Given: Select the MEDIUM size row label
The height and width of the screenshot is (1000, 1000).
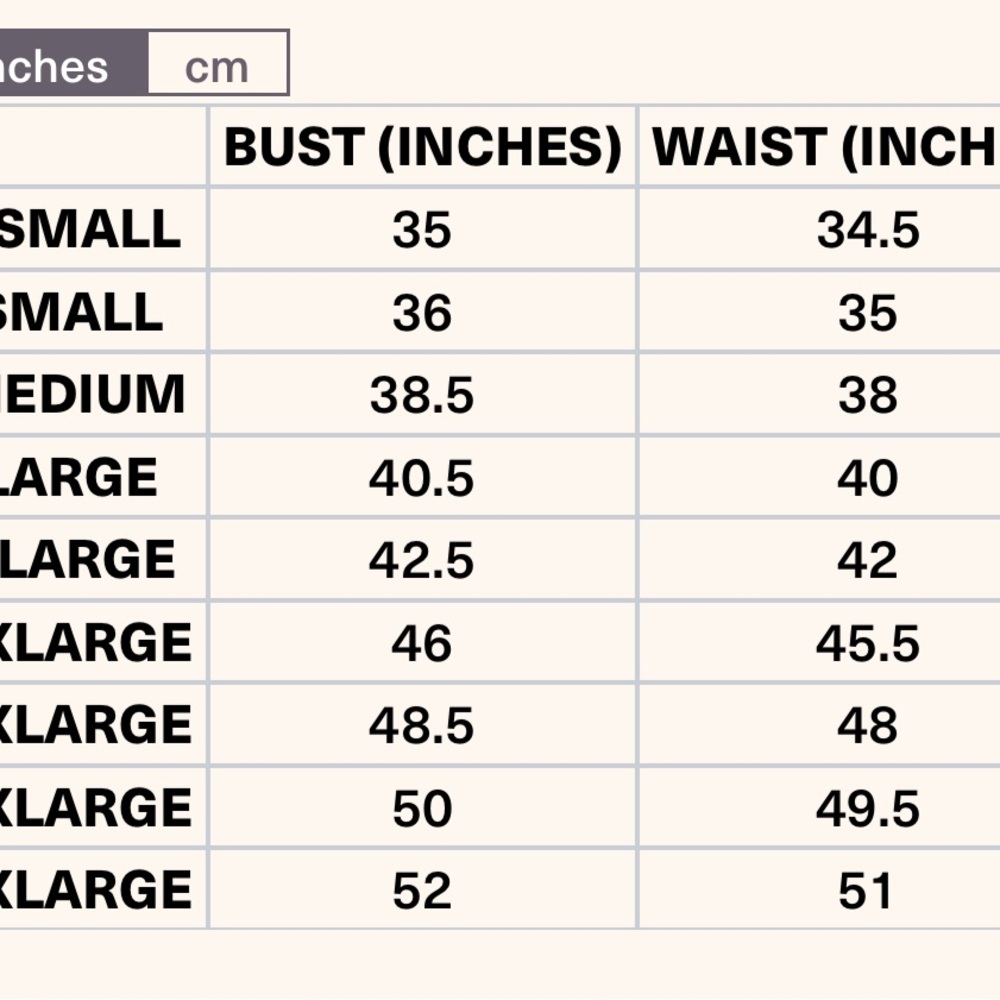Looking at the screenshot, I should coord(97,394).
